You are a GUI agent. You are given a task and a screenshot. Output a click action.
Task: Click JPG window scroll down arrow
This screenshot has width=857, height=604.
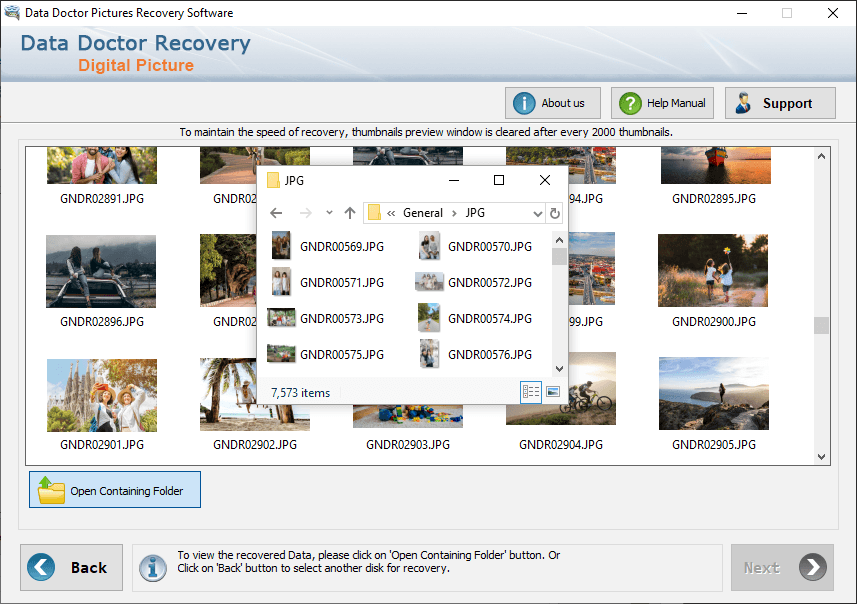pos(559,369)
